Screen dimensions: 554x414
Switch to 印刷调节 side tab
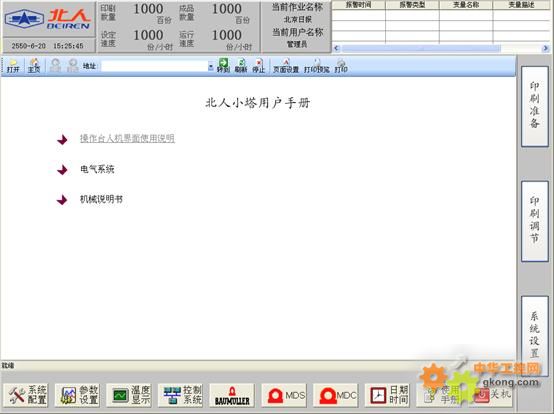click(x=535, y=221)
